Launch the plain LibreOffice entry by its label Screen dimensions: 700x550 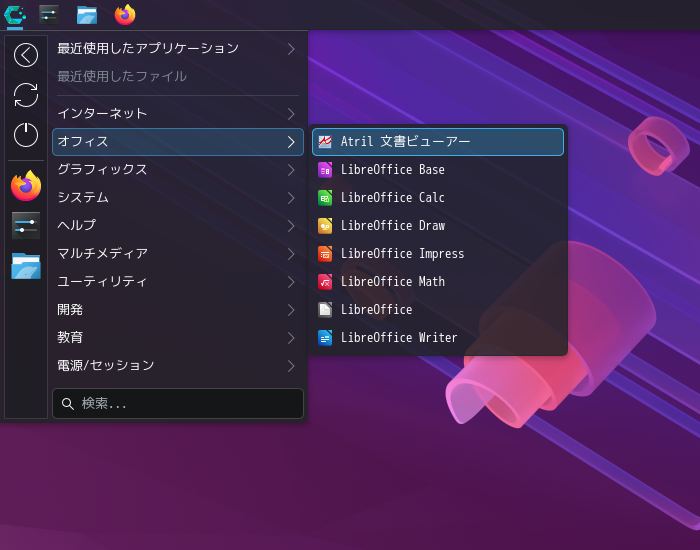pos(376,310)
